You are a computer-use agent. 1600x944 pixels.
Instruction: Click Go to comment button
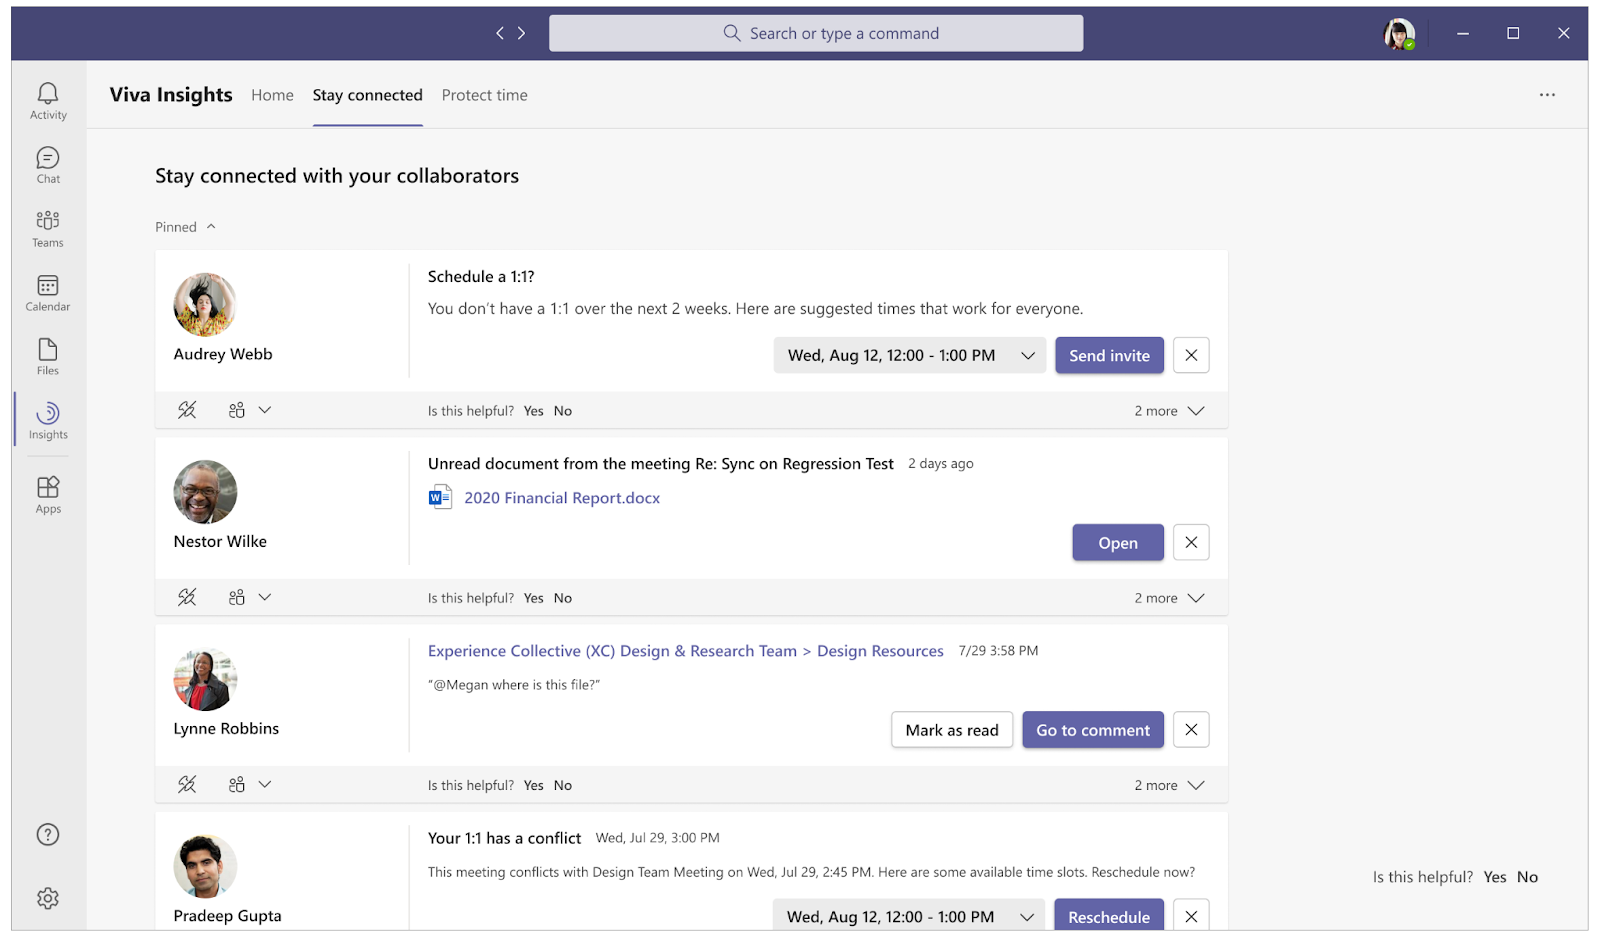tap(1093, 730)
